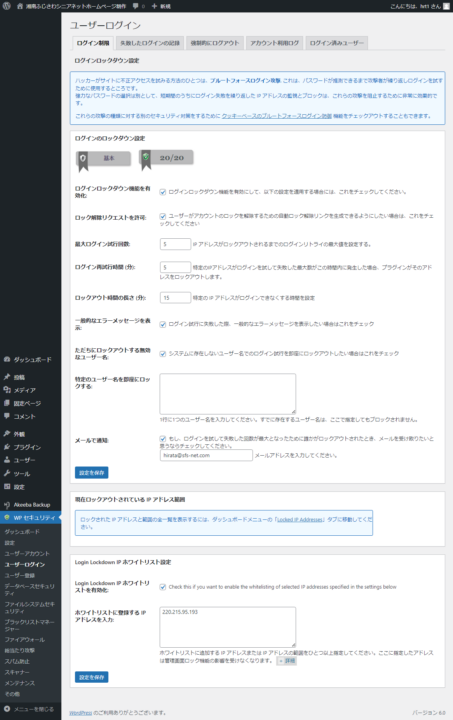Open the WordPress logo menu in admin bar
The height and width of the screenshot is (720, 453).
tap(6, 6)
